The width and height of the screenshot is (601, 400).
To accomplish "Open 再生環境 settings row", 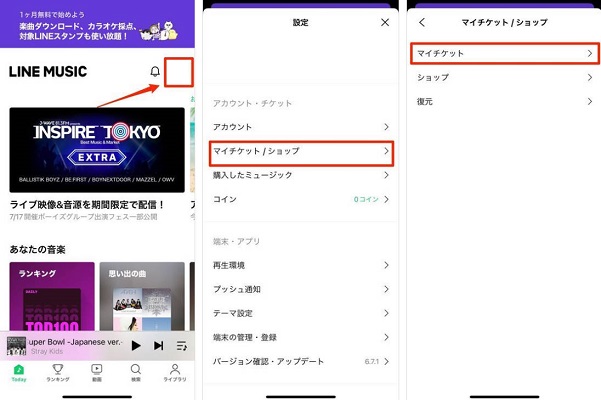I will coord(301,265).
